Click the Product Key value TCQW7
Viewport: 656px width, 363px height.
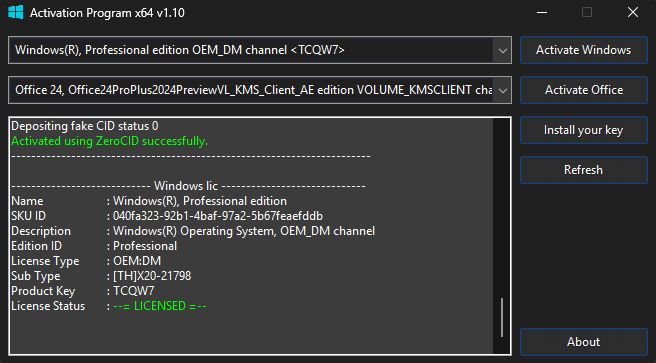point(134,291)
